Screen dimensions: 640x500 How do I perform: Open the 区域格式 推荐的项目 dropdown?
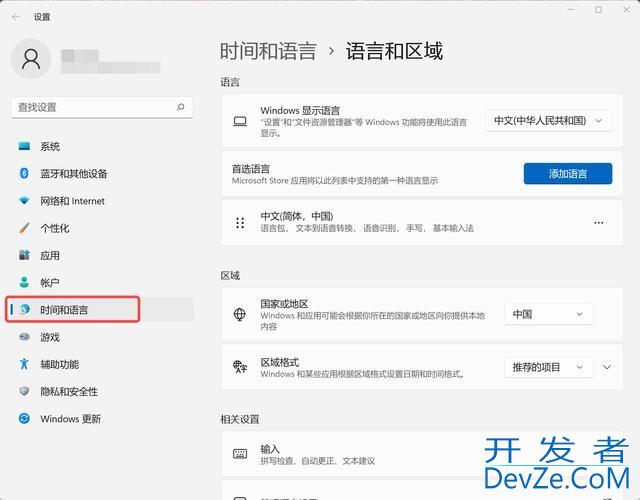[548, 367]
